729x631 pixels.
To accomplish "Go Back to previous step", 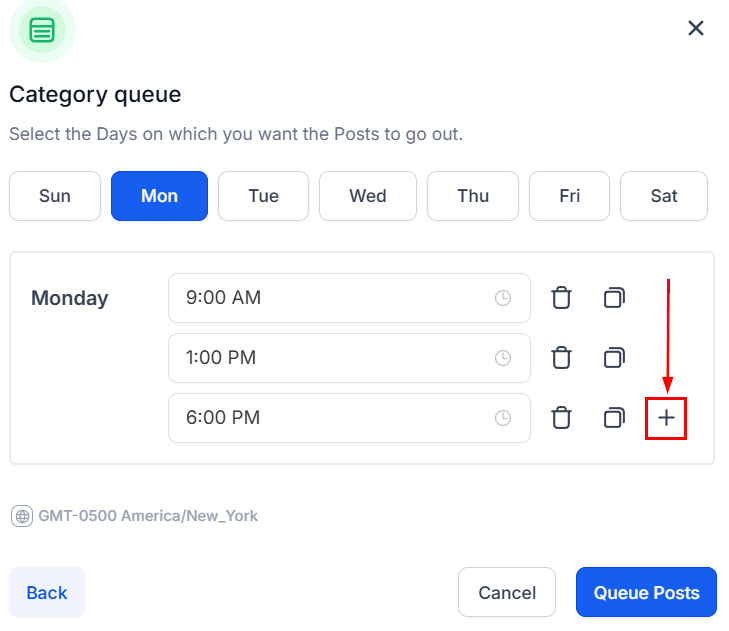I will (x=47, y=592).
